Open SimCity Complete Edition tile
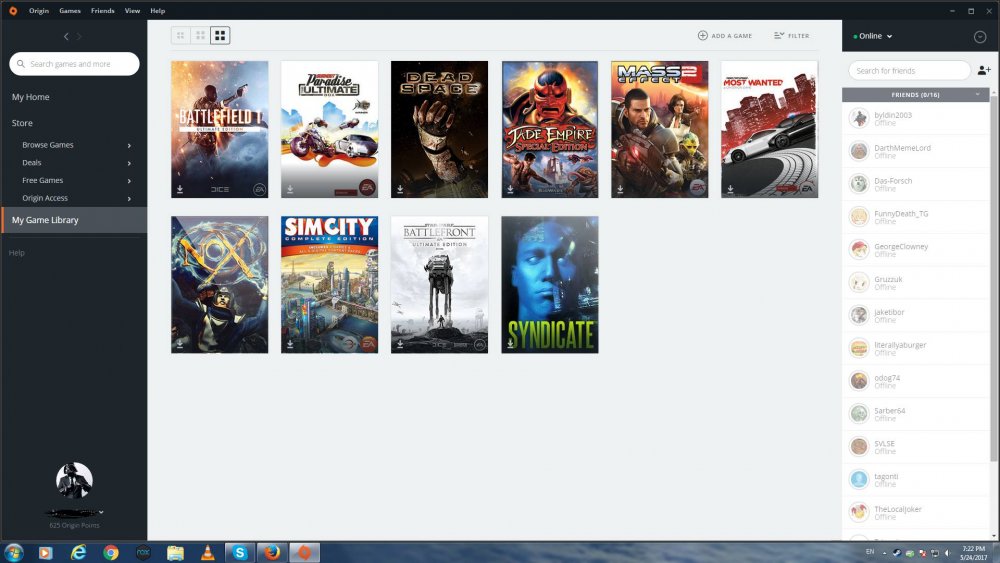Viewport: 1000px width, 563px height. point(330,284)
